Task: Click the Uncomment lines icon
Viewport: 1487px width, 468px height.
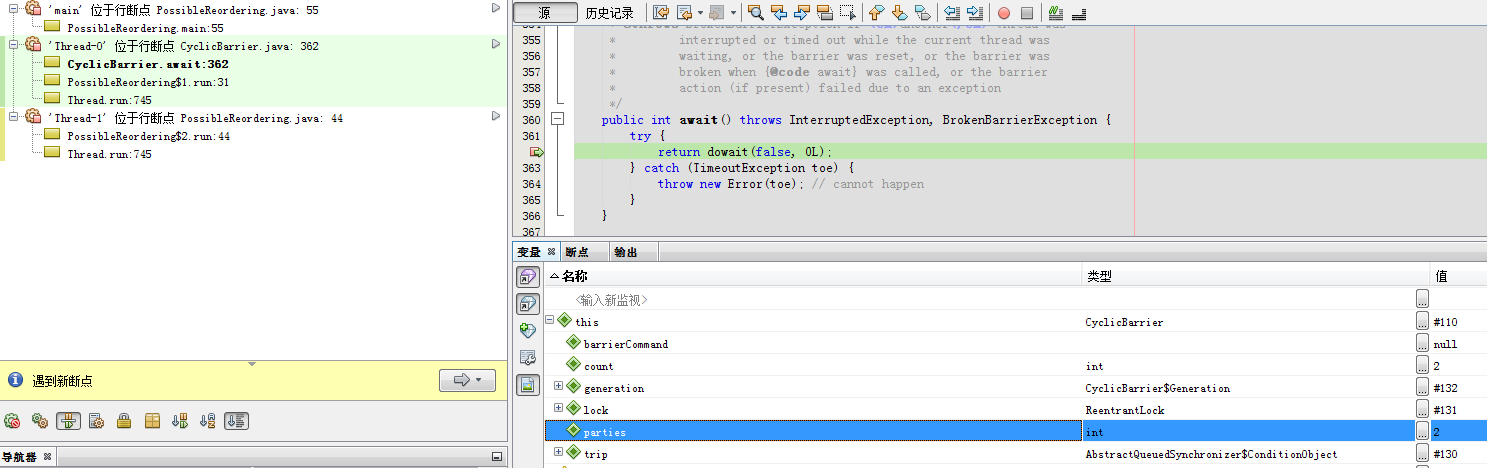Action: [1079, 13]
